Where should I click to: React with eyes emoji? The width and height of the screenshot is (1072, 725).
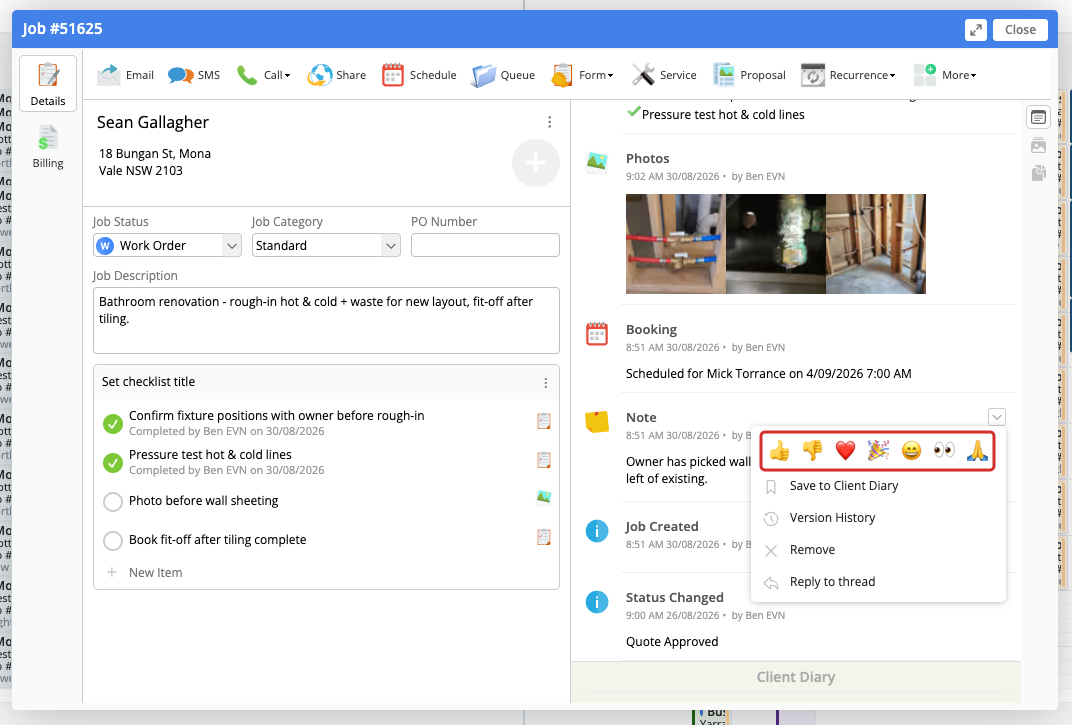point(944,451)
